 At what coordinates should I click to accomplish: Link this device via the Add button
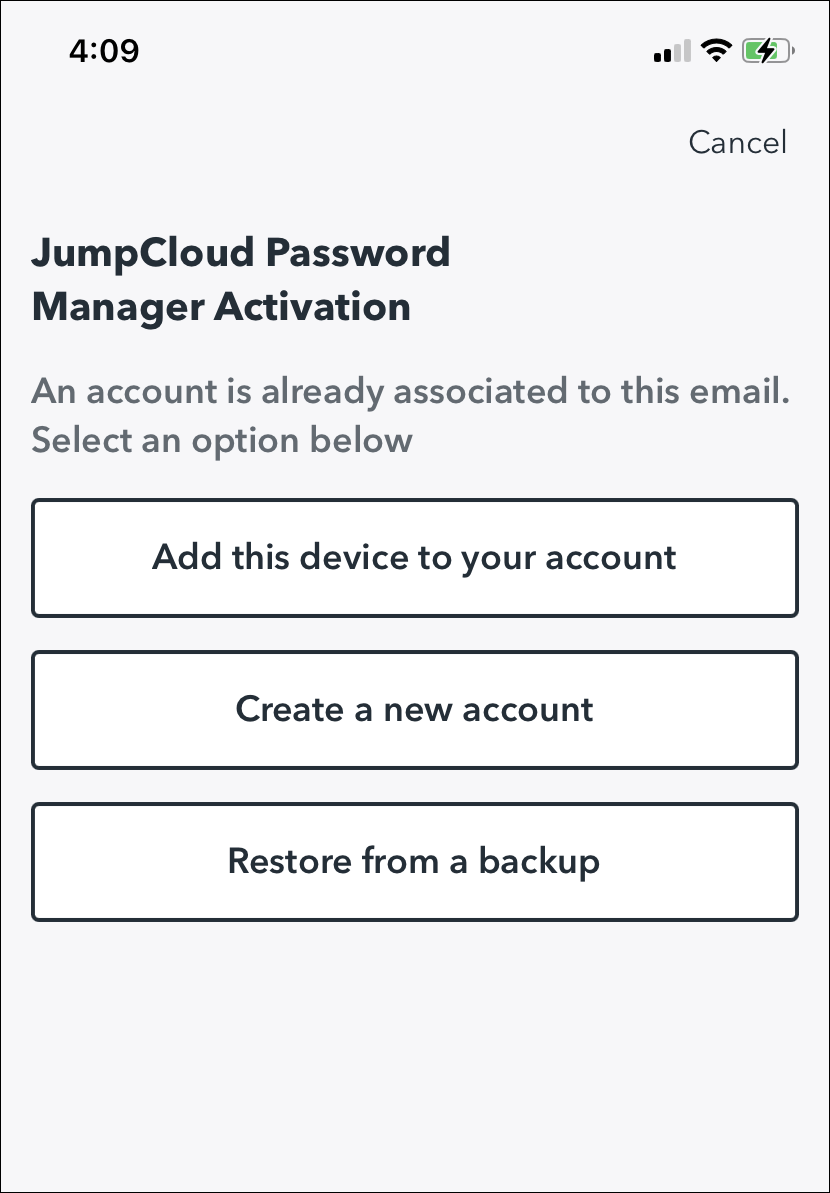tap(414, 557)
